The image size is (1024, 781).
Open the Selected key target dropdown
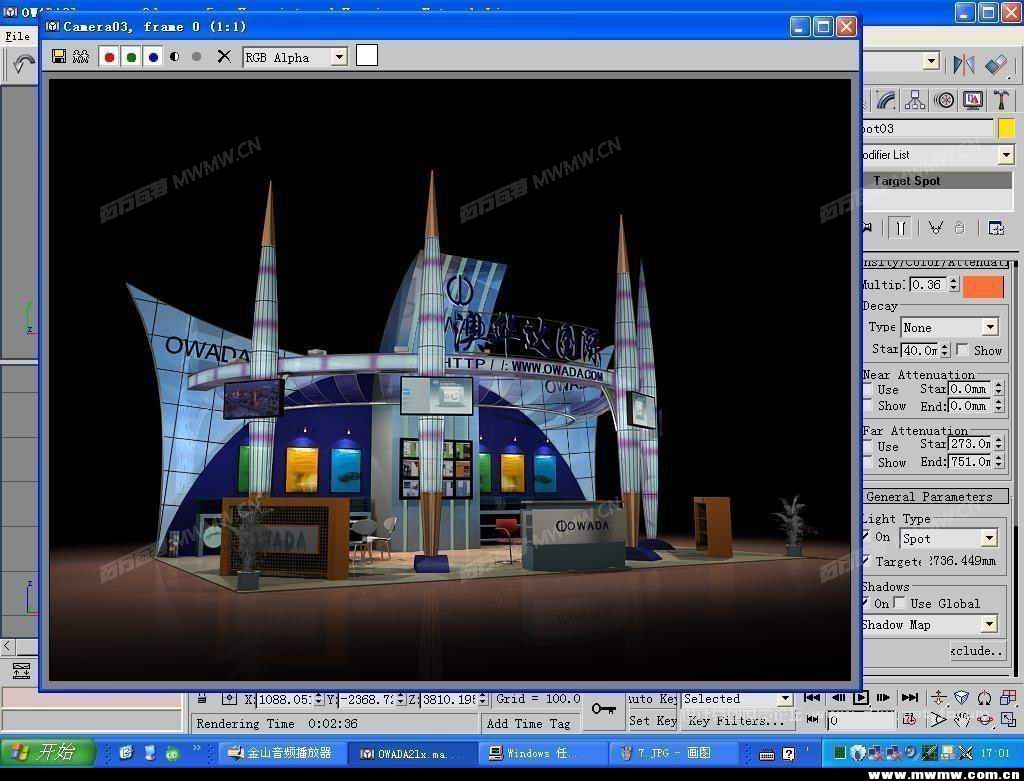786,699
